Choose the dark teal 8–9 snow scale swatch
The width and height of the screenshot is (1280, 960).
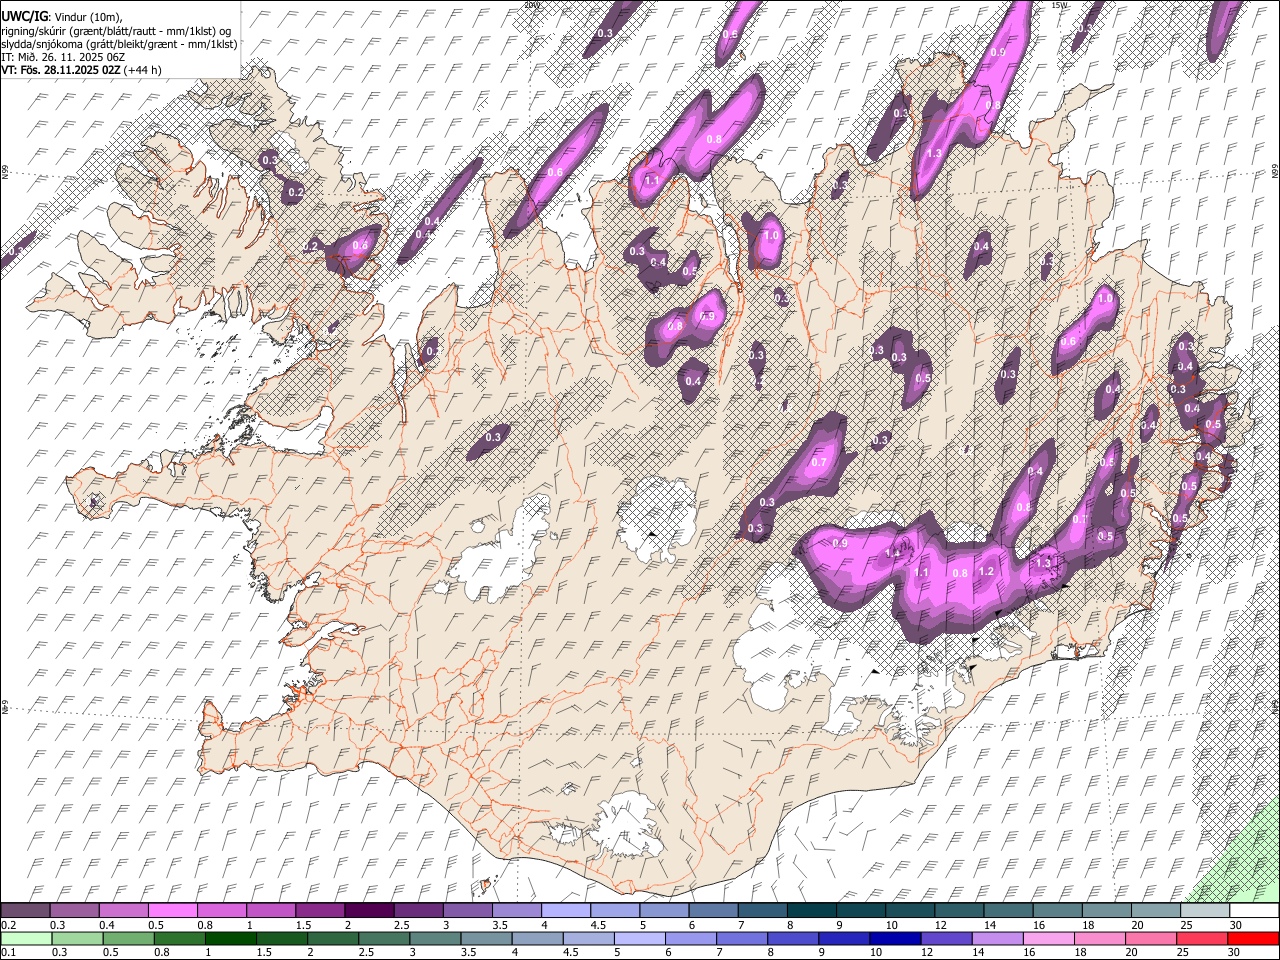pos(811,910)
